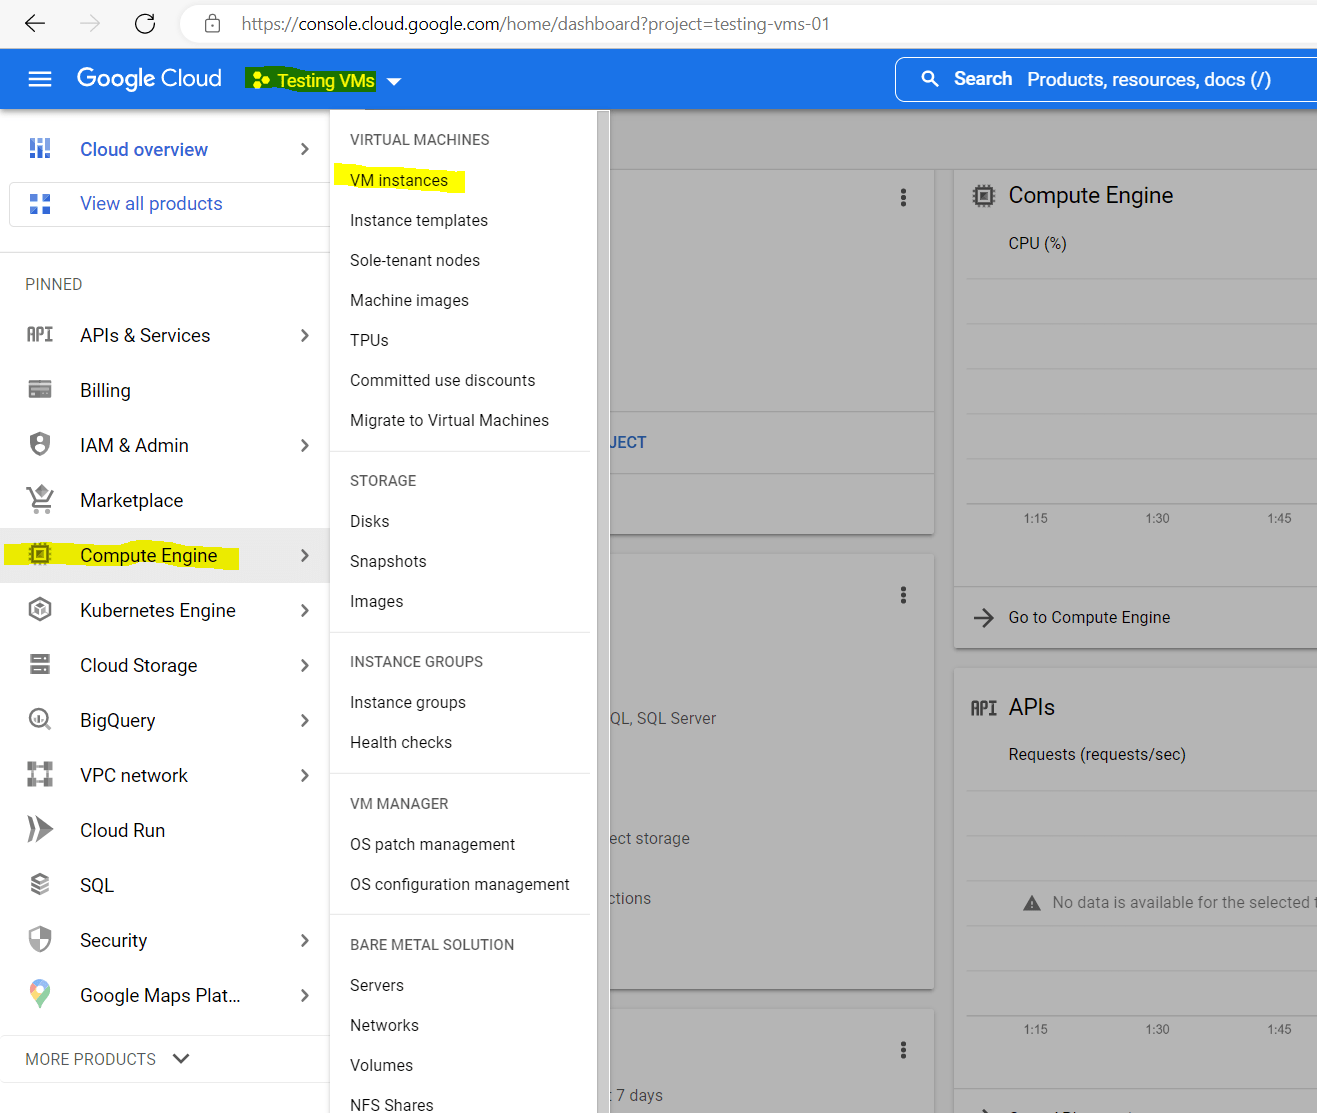Open Billing from the sidebar

pyautogui.click(x=105, y=390)
